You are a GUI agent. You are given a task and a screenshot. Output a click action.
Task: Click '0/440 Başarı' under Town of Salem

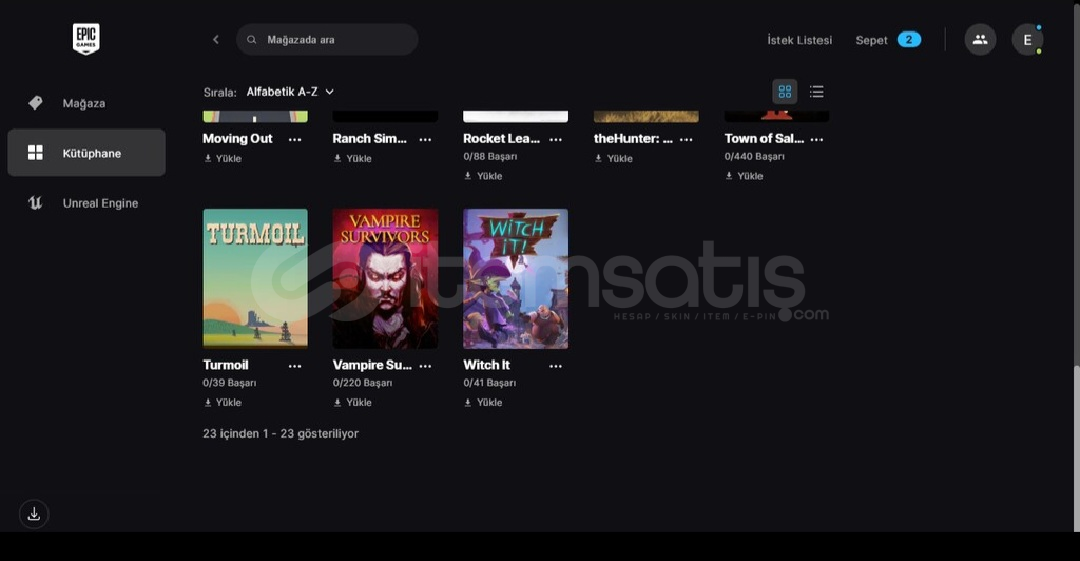(754, 156)
